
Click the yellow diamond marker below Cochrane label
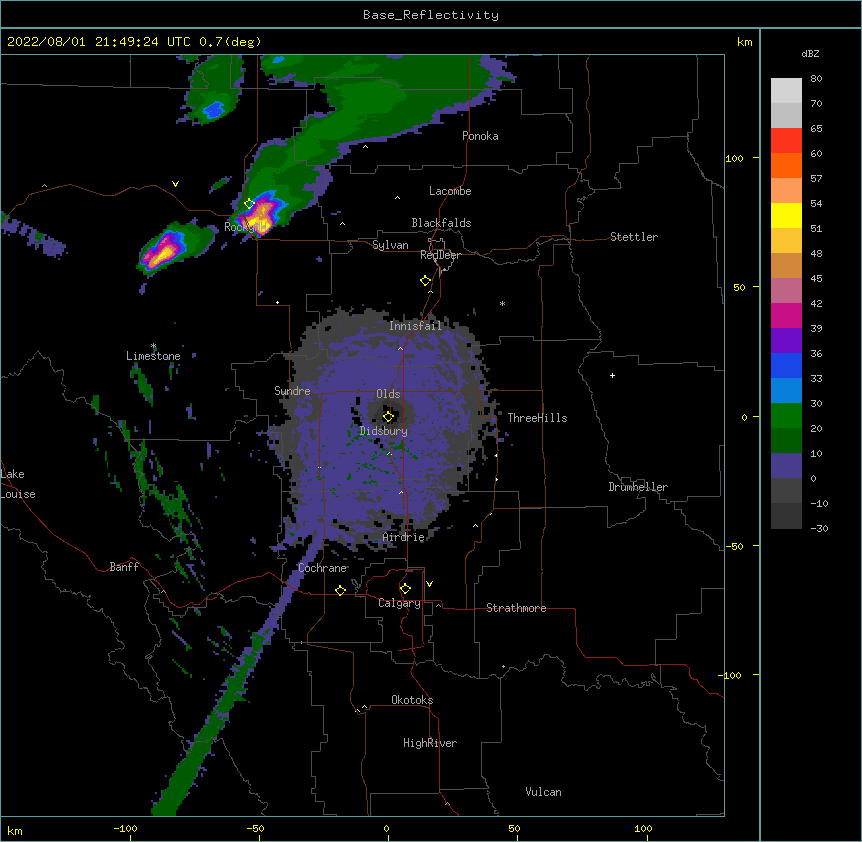point(340,590)
